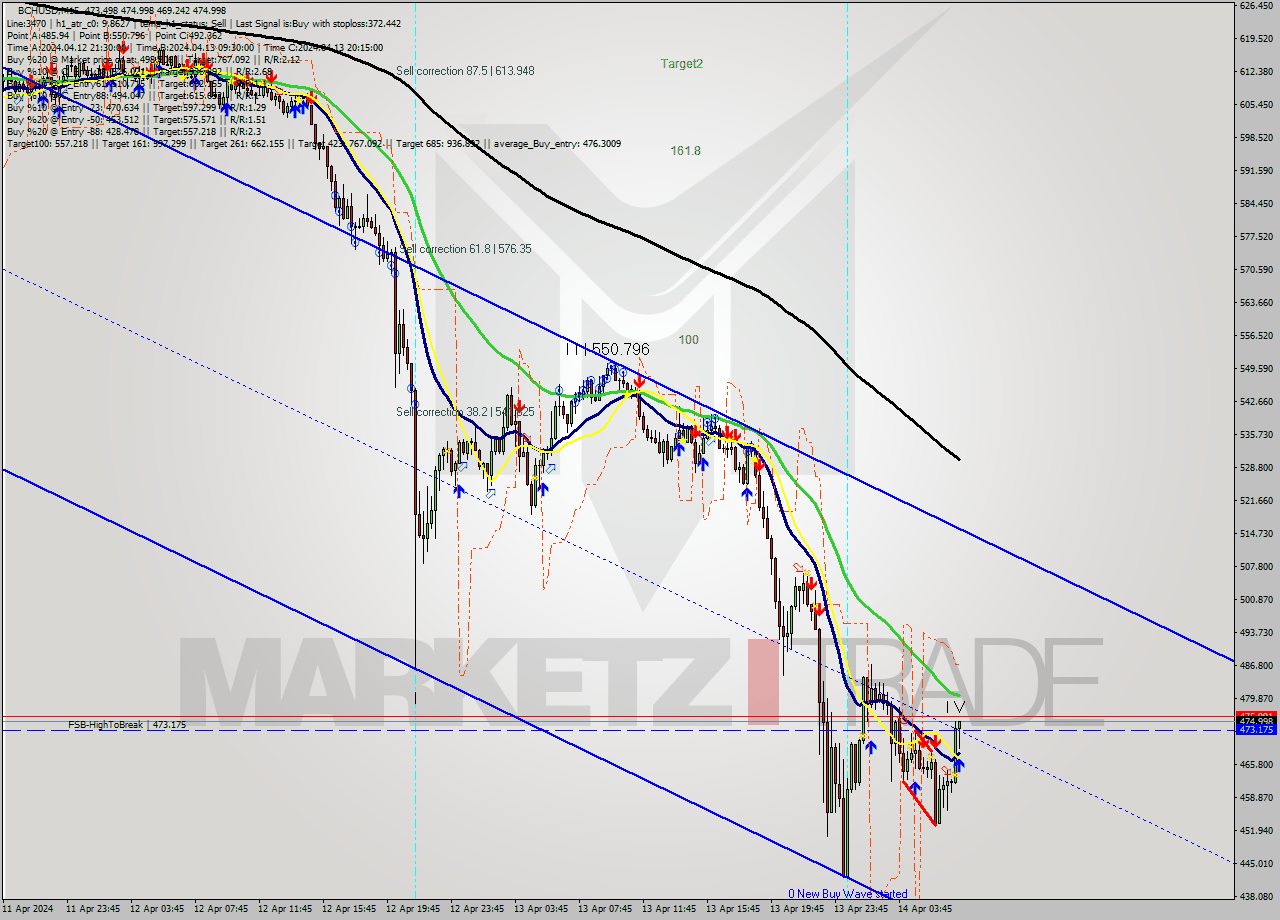Click the 458.870 price axis label
This screenshot has height=920, width=1280.
click(1256, 798)
